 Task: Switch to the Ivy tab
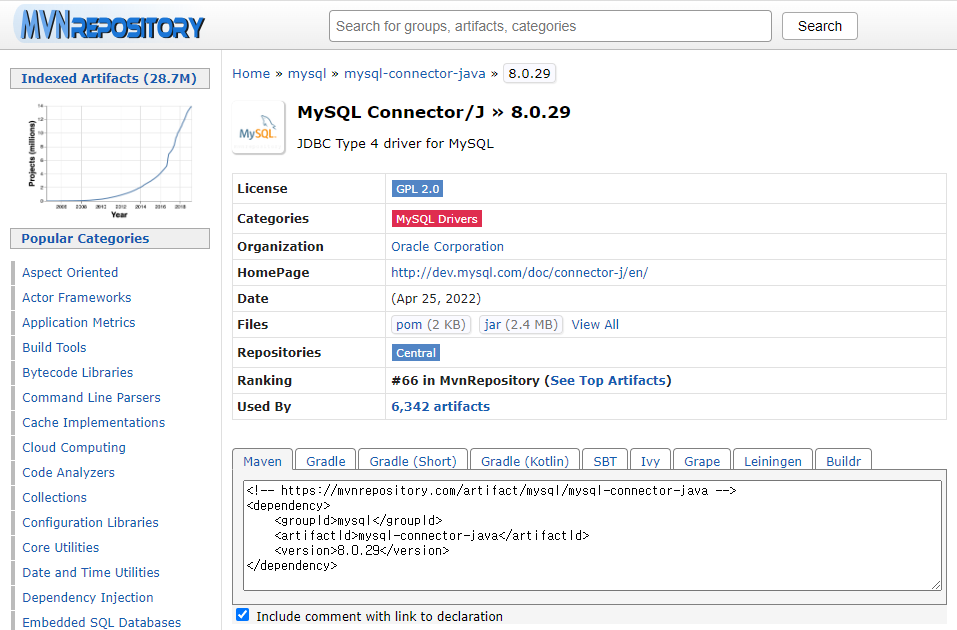[650, 461]
